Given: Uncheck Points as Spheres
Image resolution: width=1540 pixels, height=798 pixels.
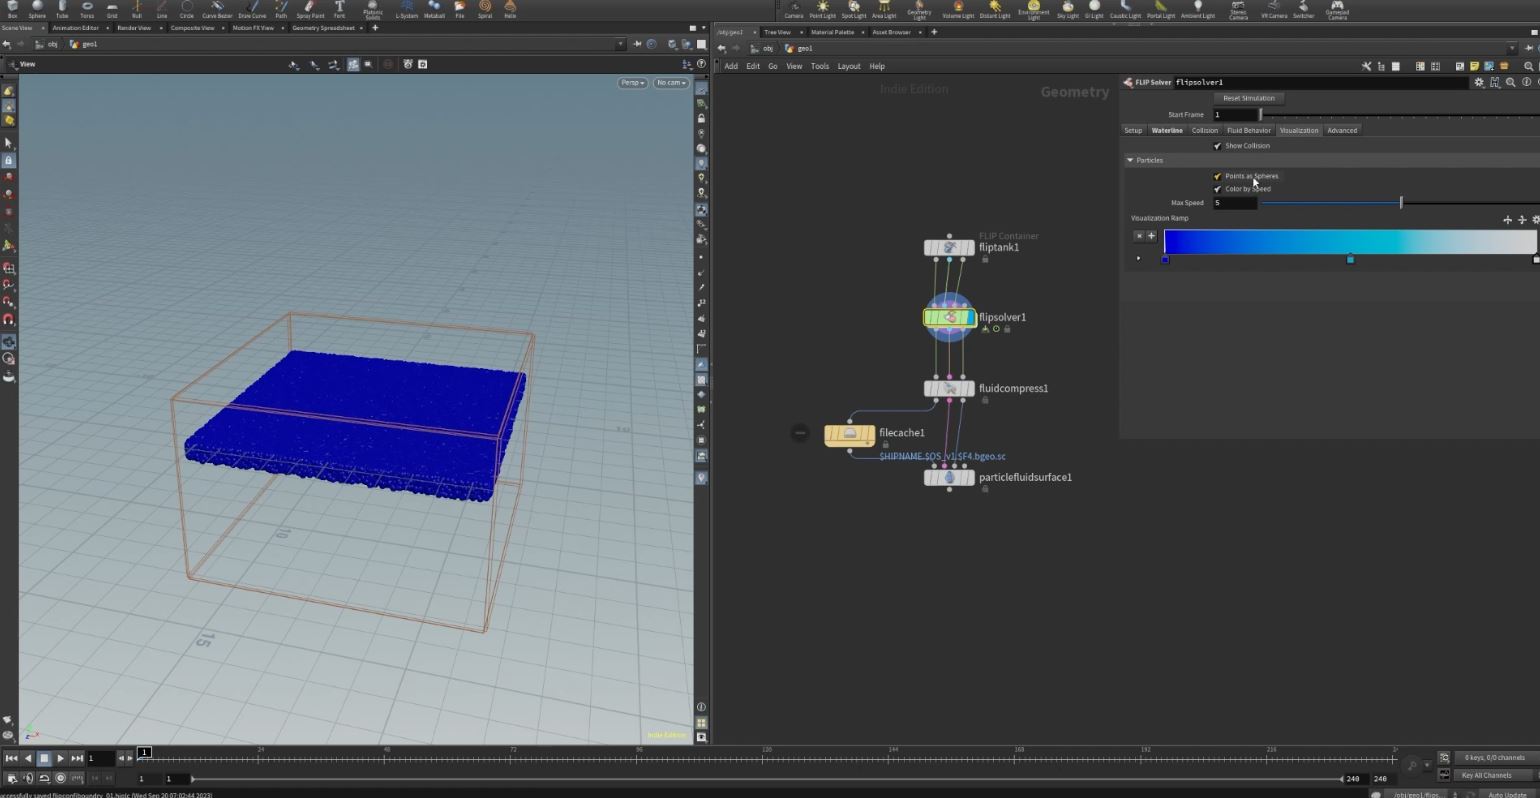Looking at the screenshot, I should [x=1218, y=175].
